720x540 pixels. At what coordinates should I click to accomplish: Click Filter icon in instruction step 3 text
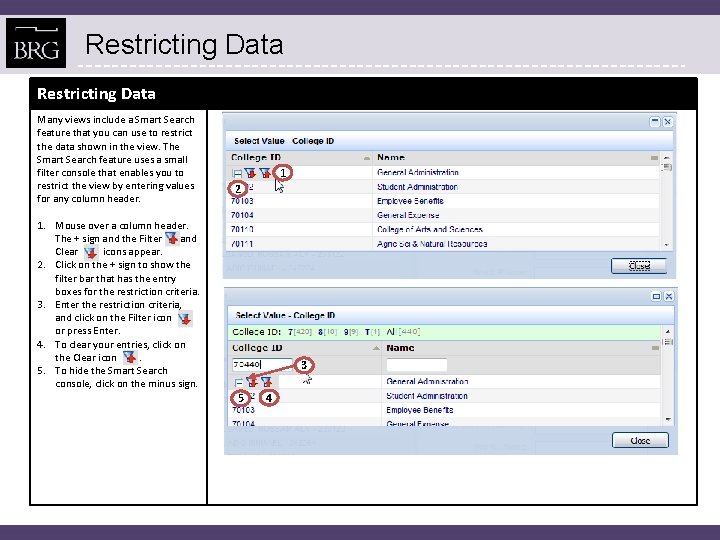pos(185,318)
